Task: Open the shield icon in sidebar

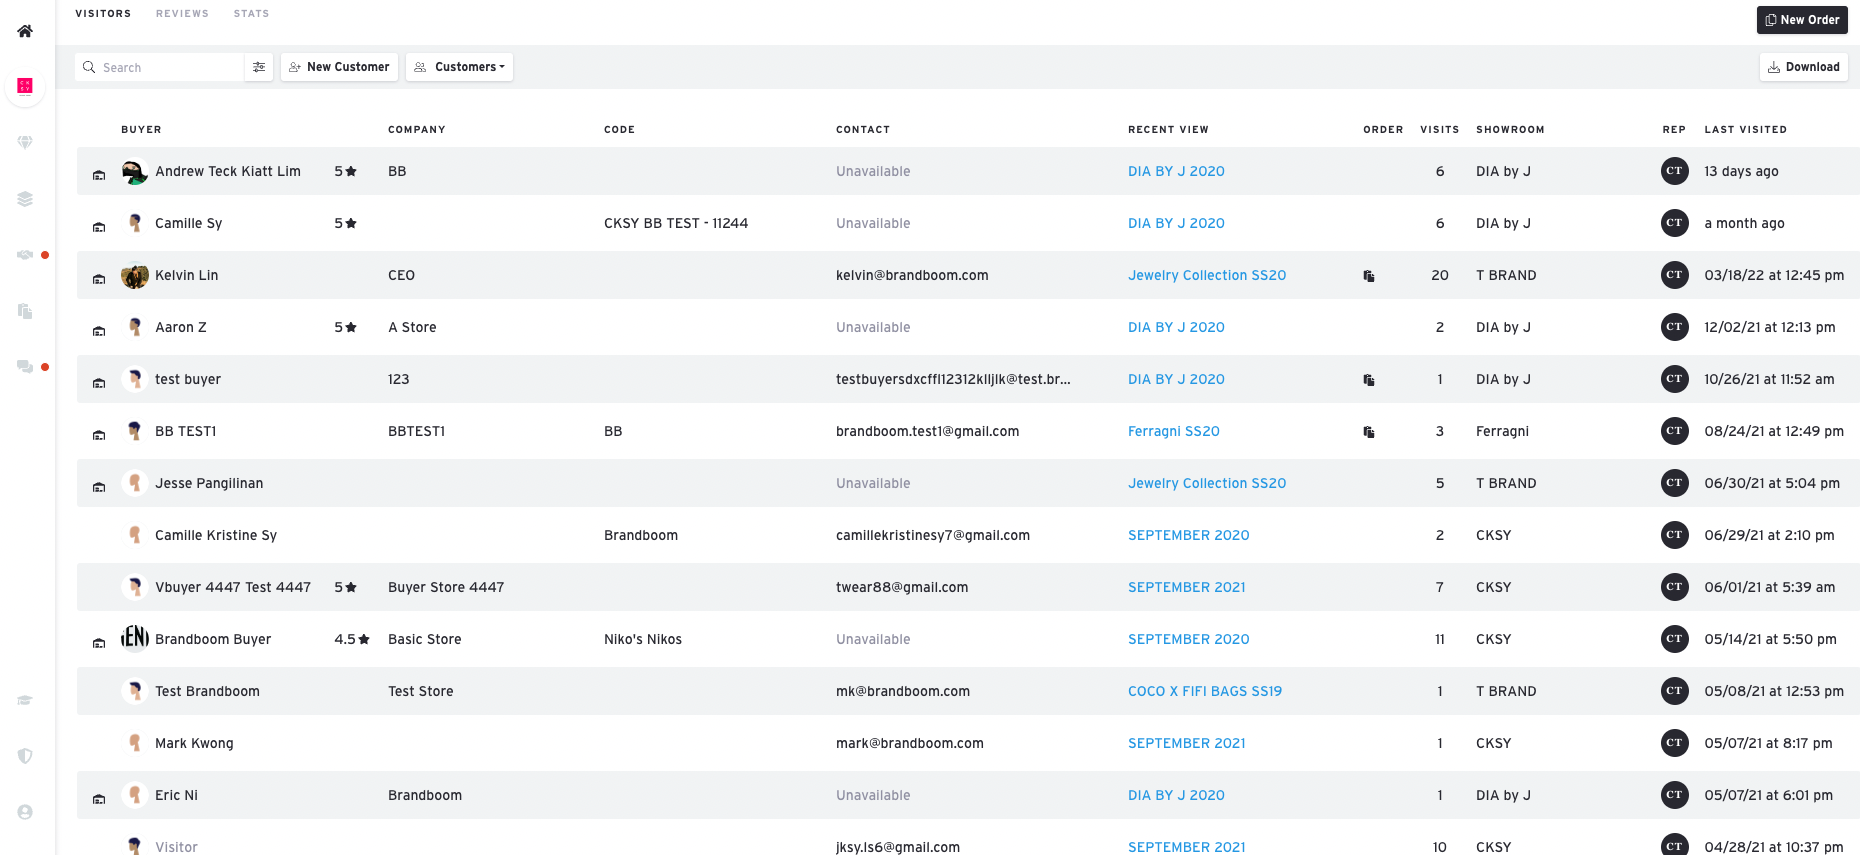Action: click(x=25, y=756)
